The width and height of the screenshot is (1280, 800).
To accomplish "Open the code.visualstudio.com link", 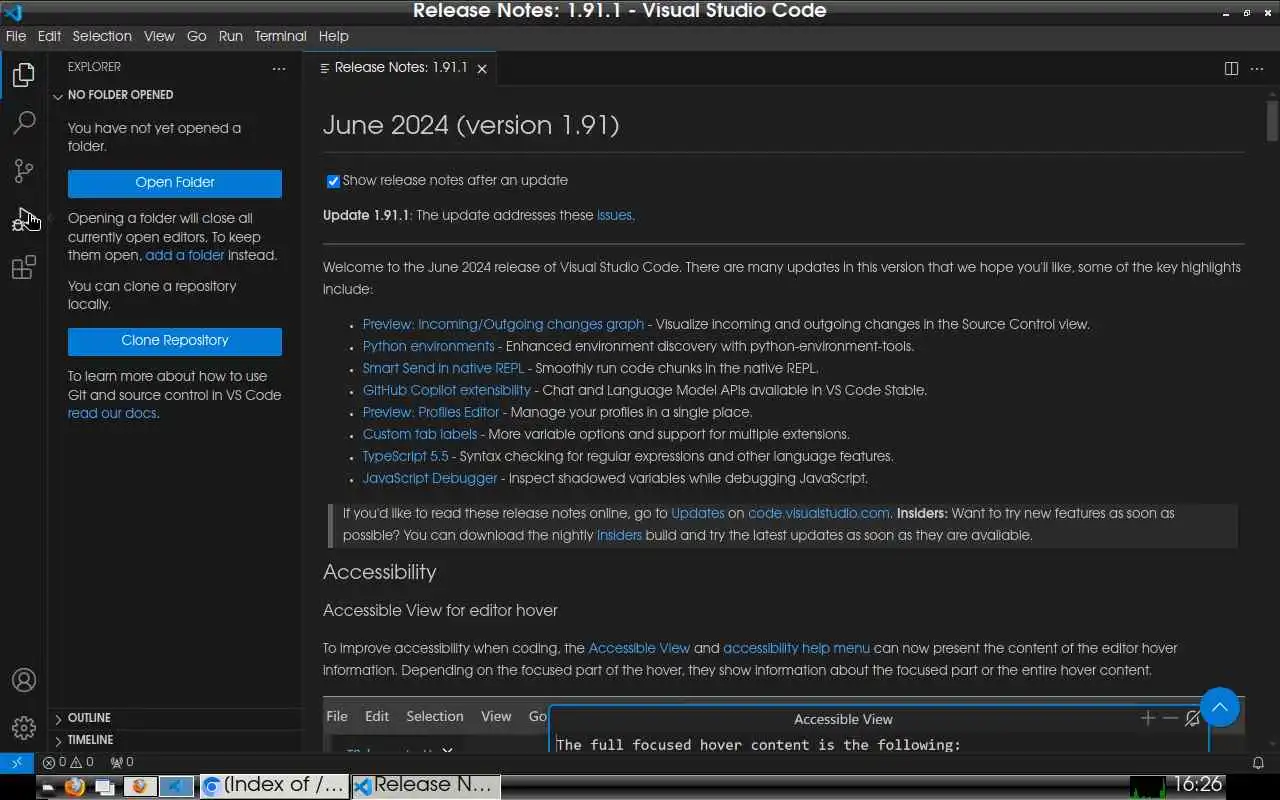I will [819, 513].
